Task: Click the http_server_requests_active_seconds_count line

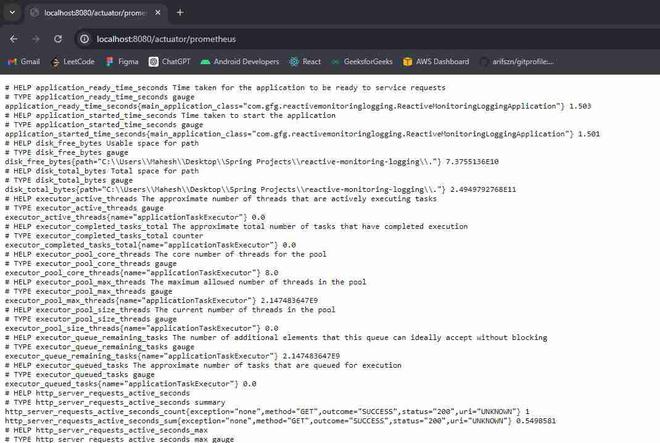Action: (267, 412)
